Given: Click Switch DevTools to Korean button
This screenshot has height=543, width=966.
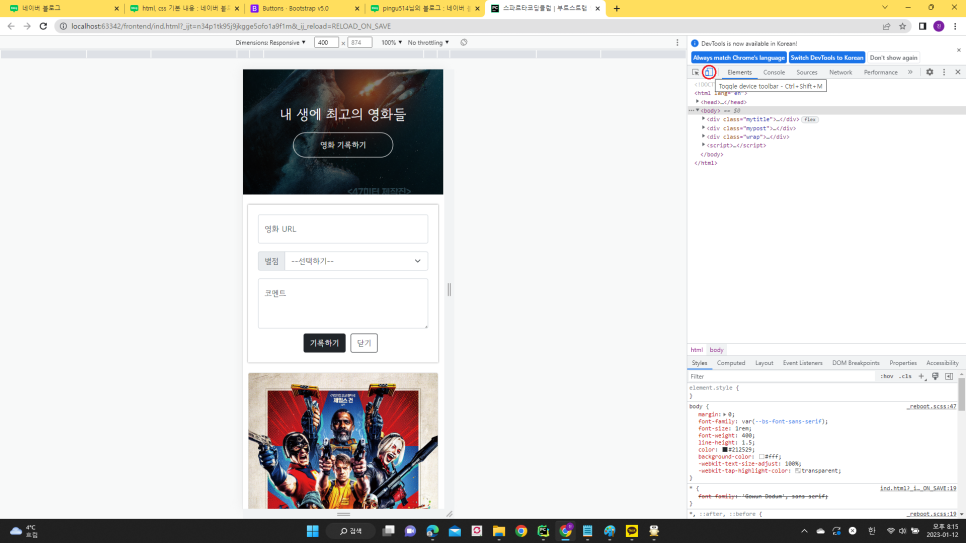Looking at the screenshot, I should pos(827,57).
